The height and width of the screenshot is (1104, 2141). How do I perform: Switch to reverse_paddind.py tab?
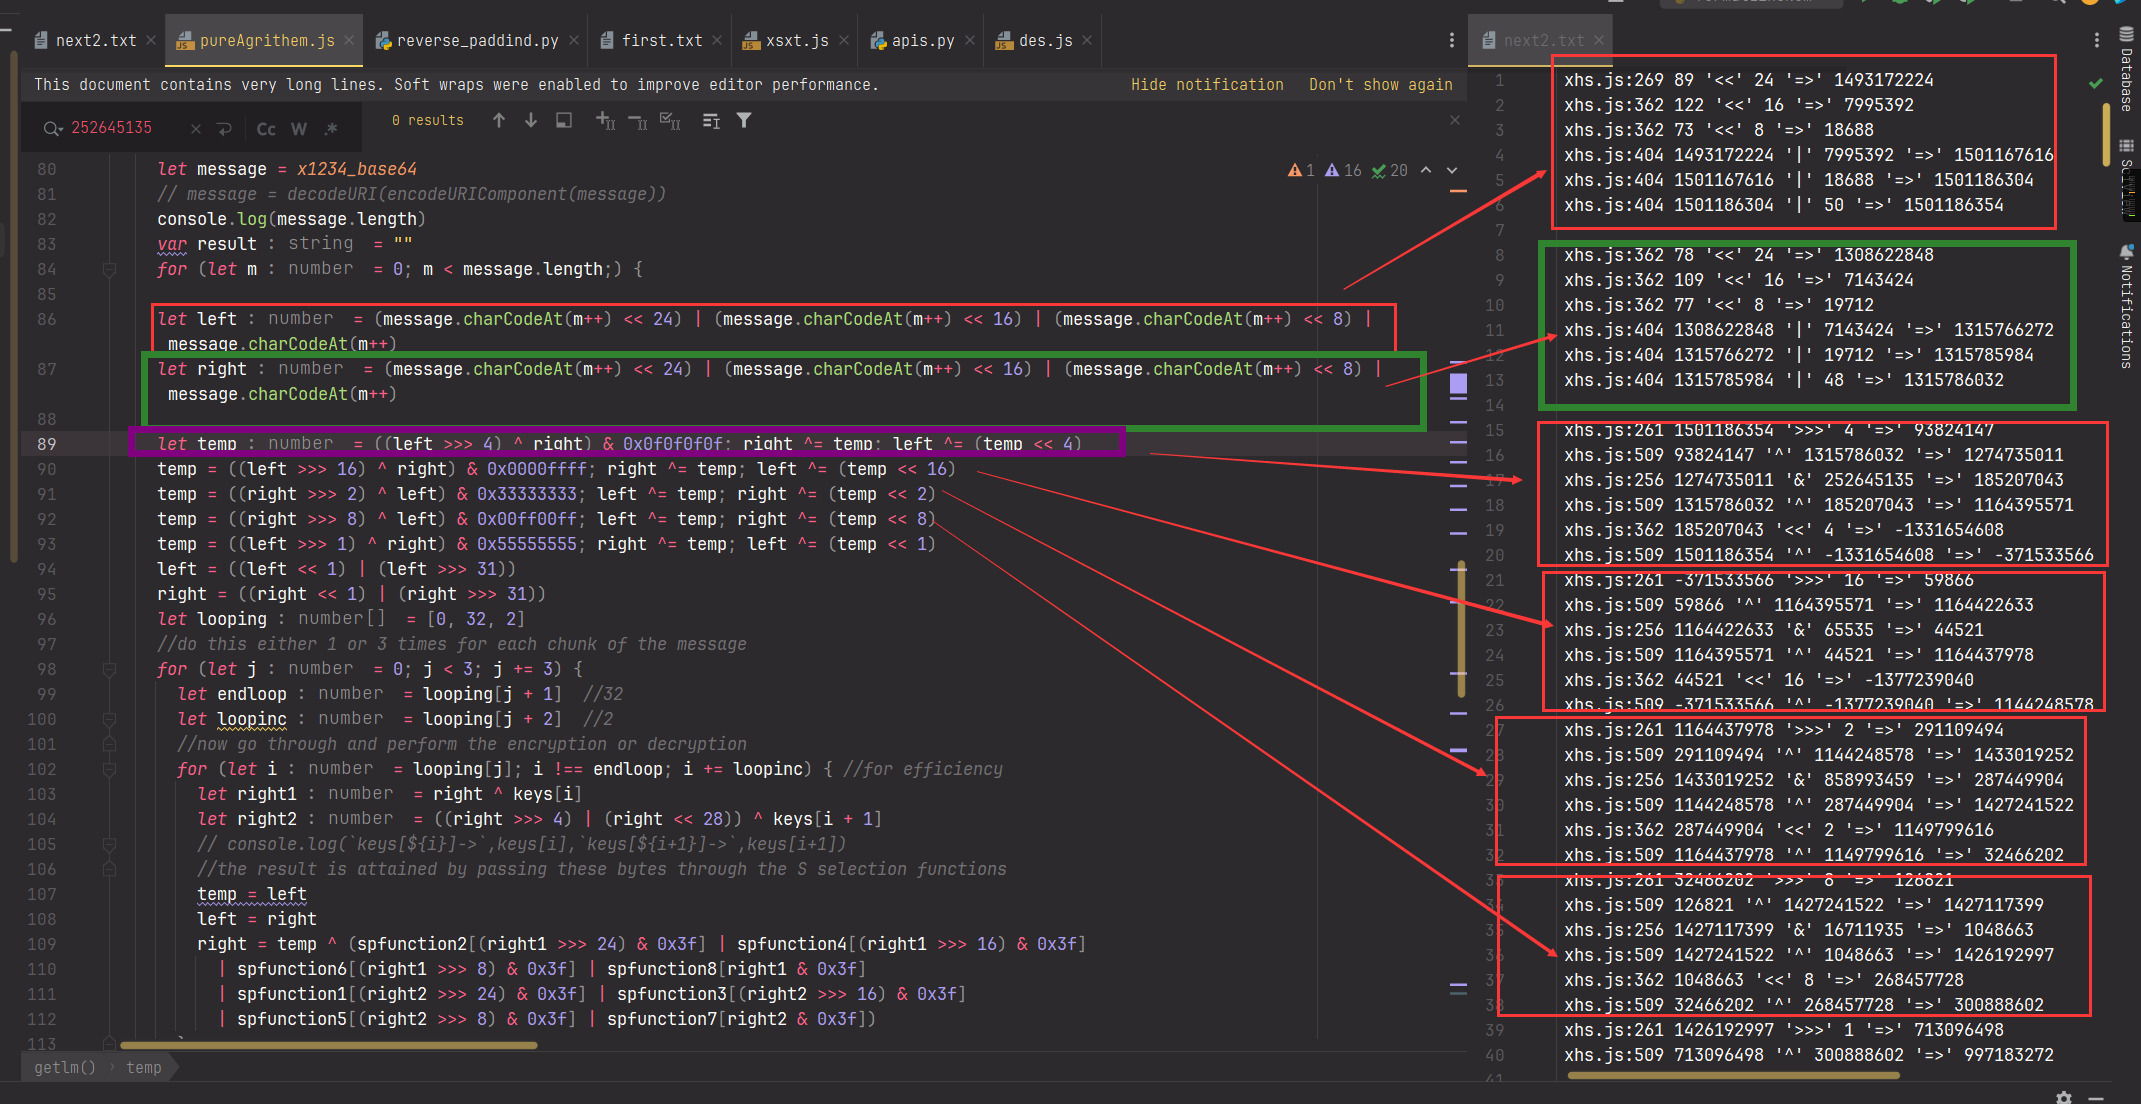pos(476,40)
